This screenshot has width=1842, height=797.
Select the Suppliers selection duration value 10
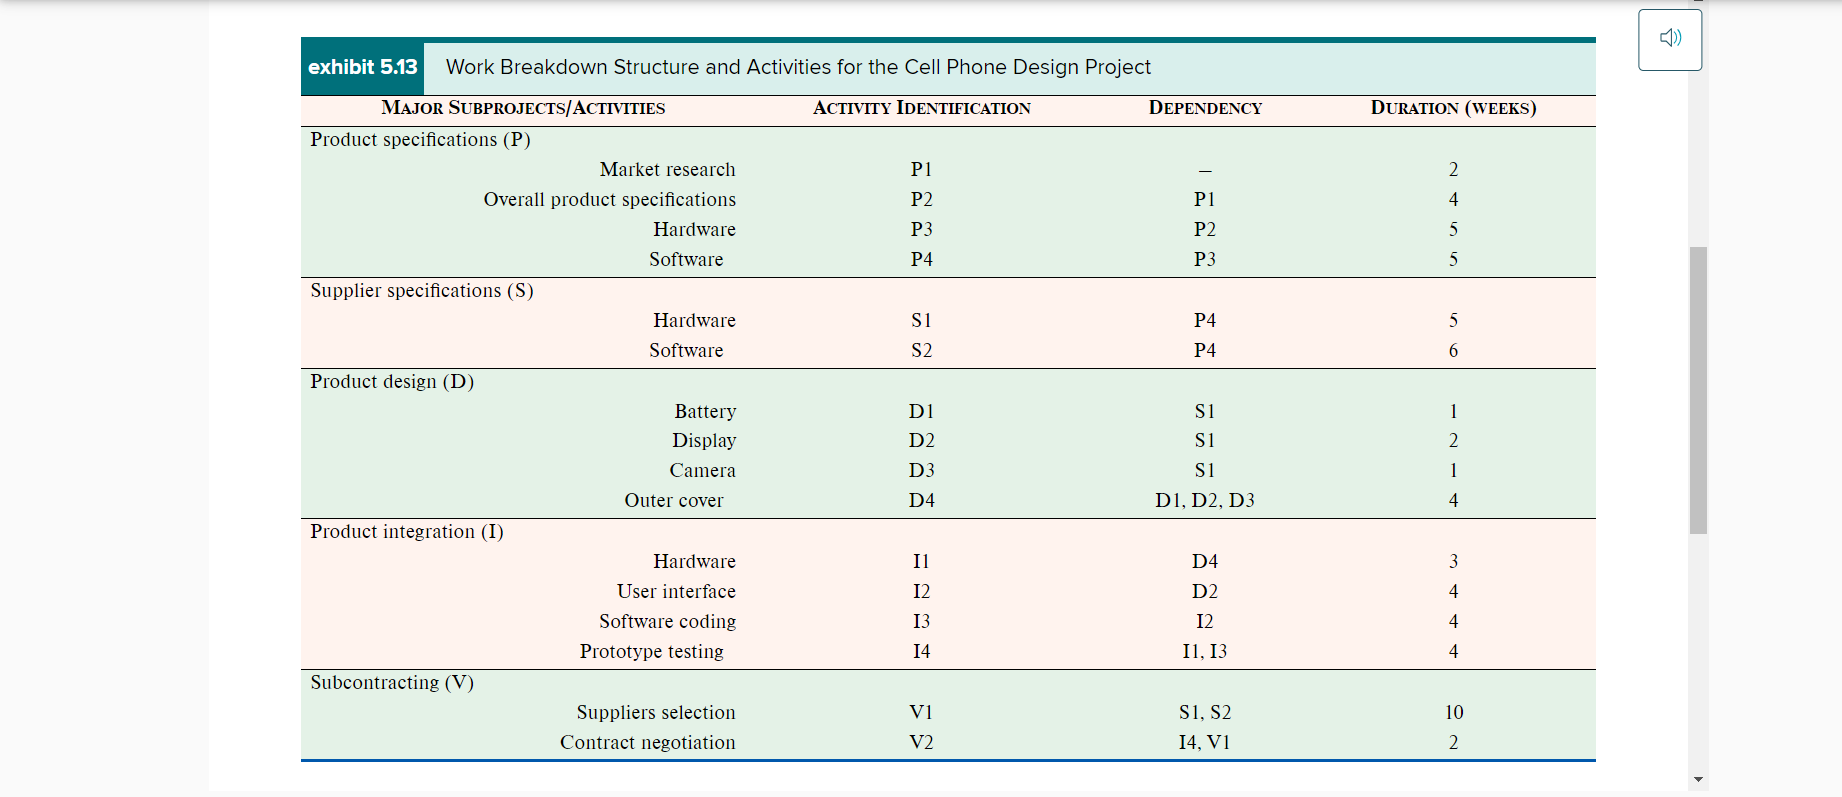[x=1454, y=712]
